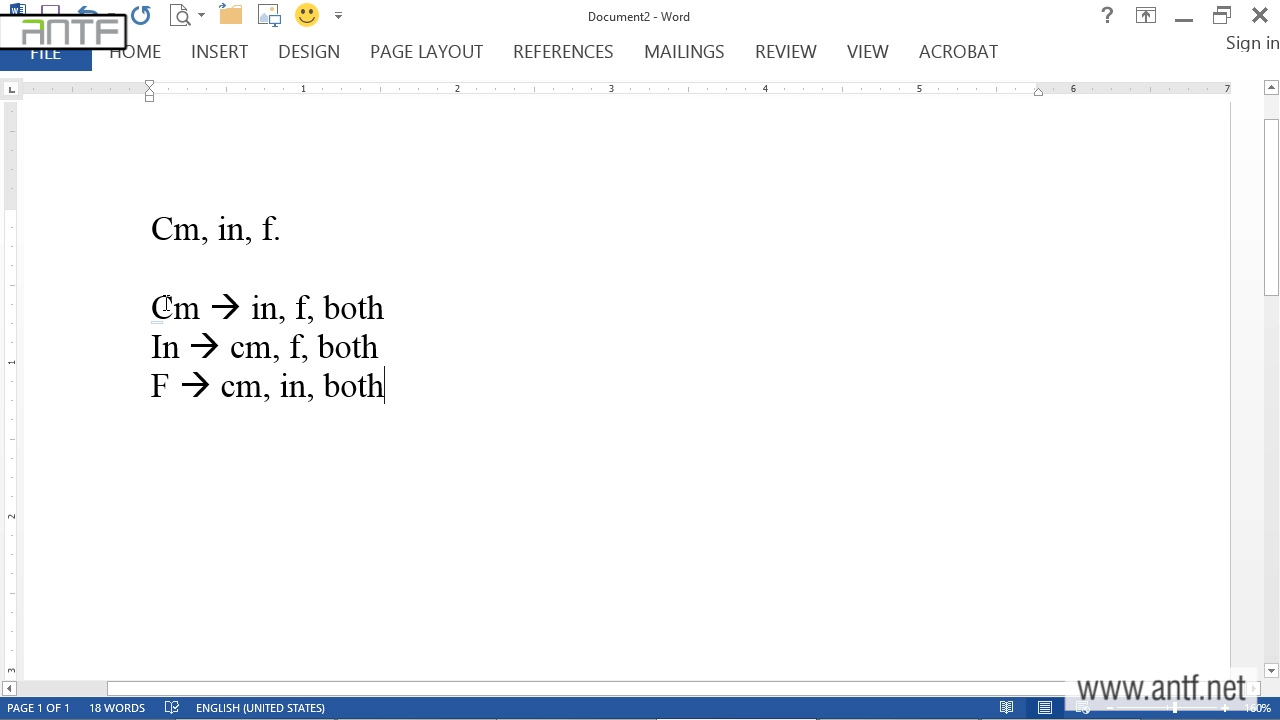This screenshot has height=720, width=1280.
Task: Click the Open folder icon
Action: tap(231, 15)
